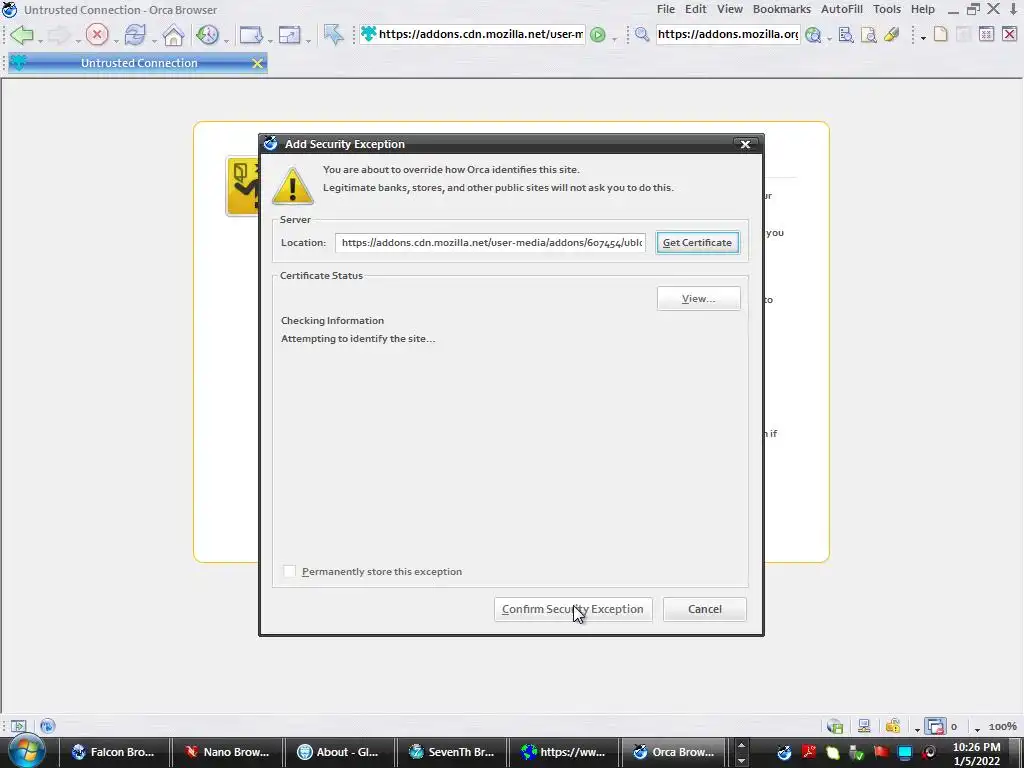The image size is (1024, 768).
Task: Click the document search magnifier icon
Action: pyautogui.click(x=869, y=35)
